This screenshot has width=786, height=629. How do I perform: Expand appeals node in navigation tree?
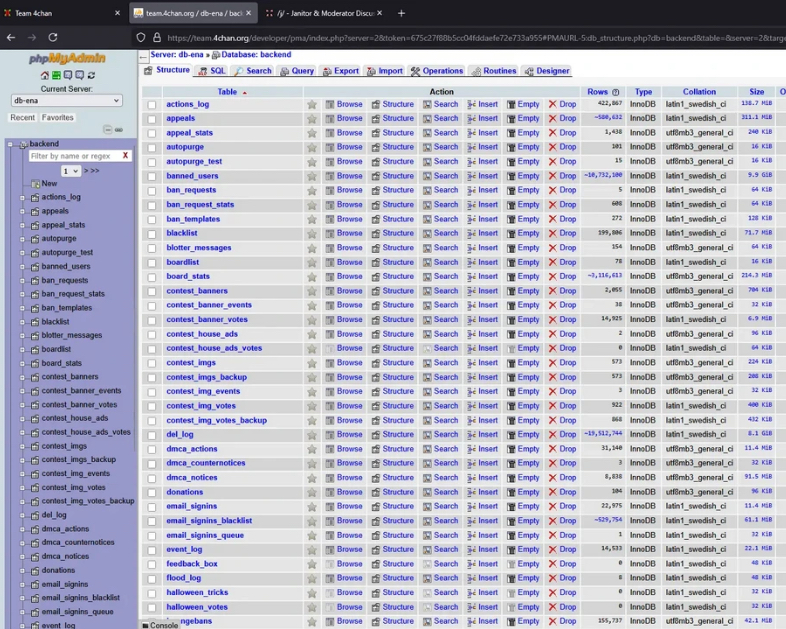[x=22, y=212]
